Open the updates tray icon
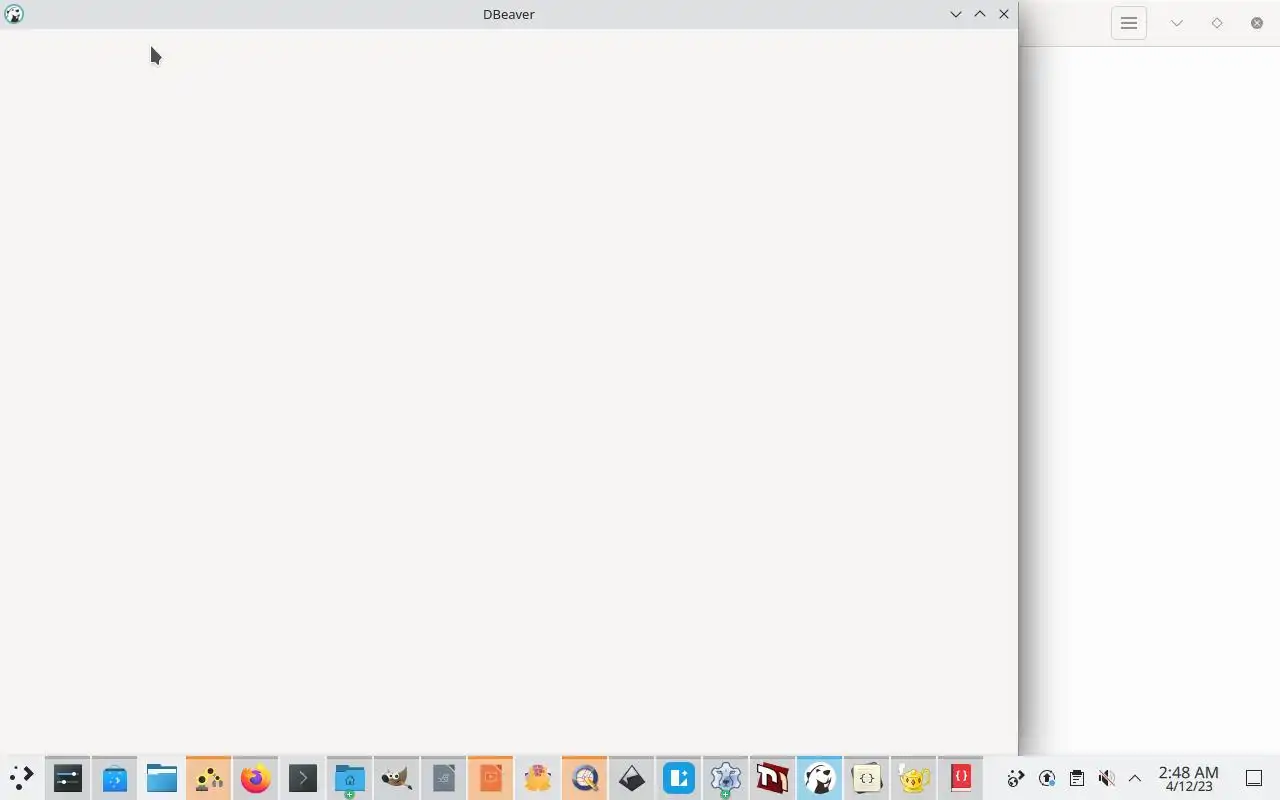Viewport: 1280px width, 800px height. (x=1047, y=778)
